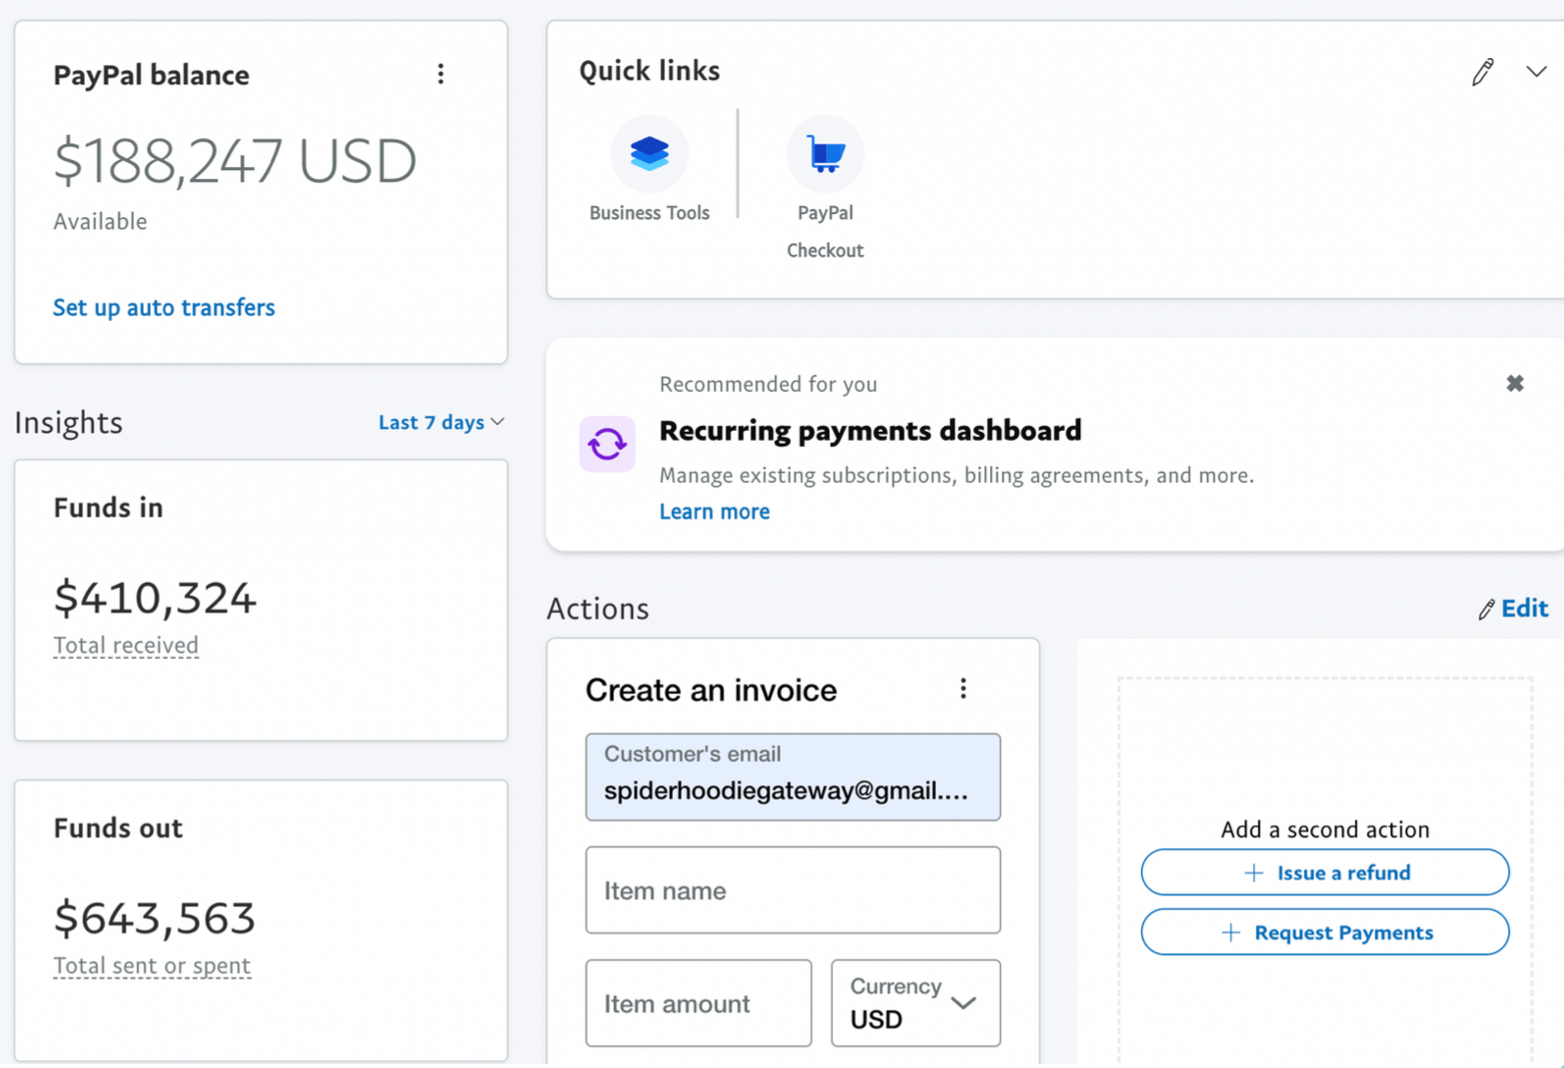Click the $188,247 USD balance amount

pyautogui.click(x=235, y=161)
